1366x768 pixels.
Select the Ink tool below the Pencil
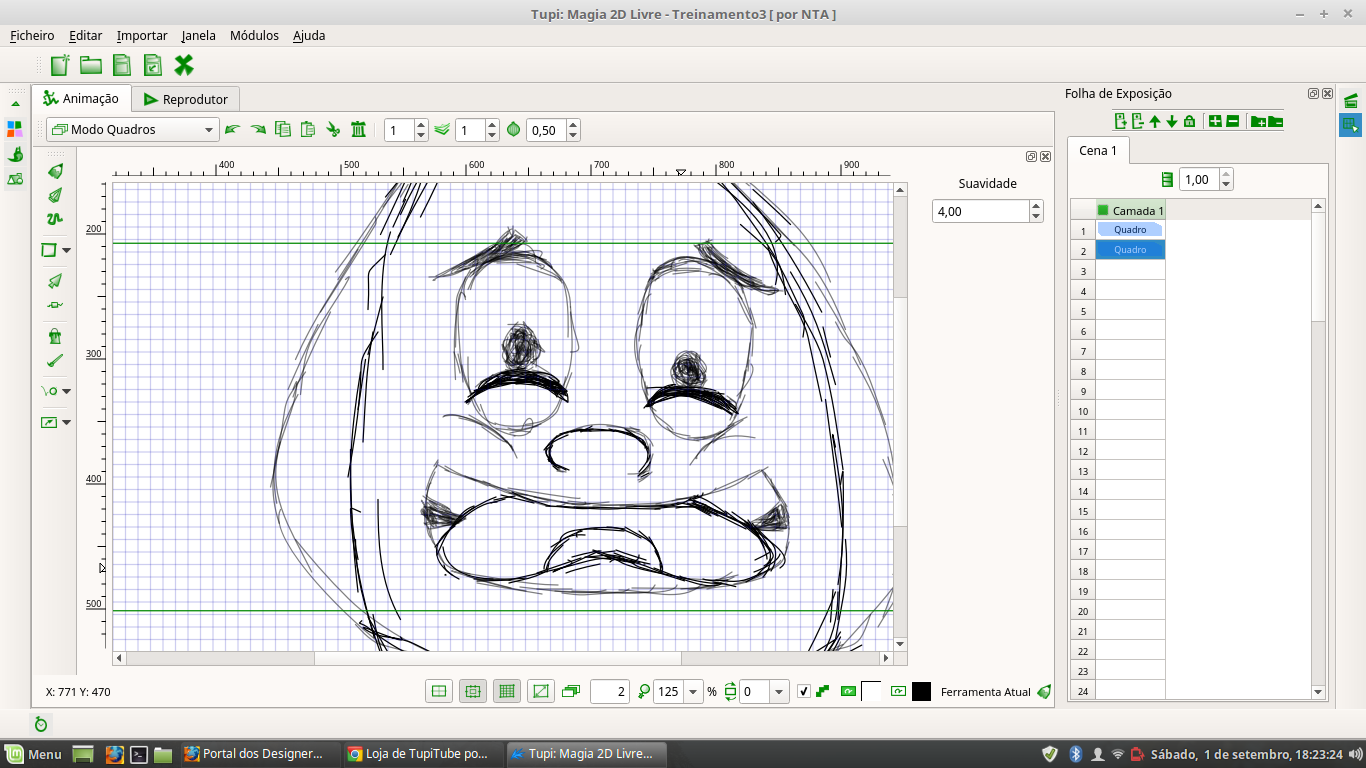pos(56,195)
